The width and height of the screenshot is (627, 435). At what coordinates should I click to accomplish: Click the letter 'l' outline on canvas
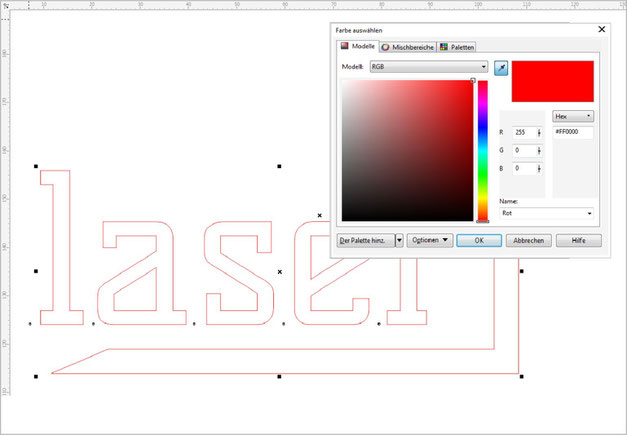(x=61, y=247)
